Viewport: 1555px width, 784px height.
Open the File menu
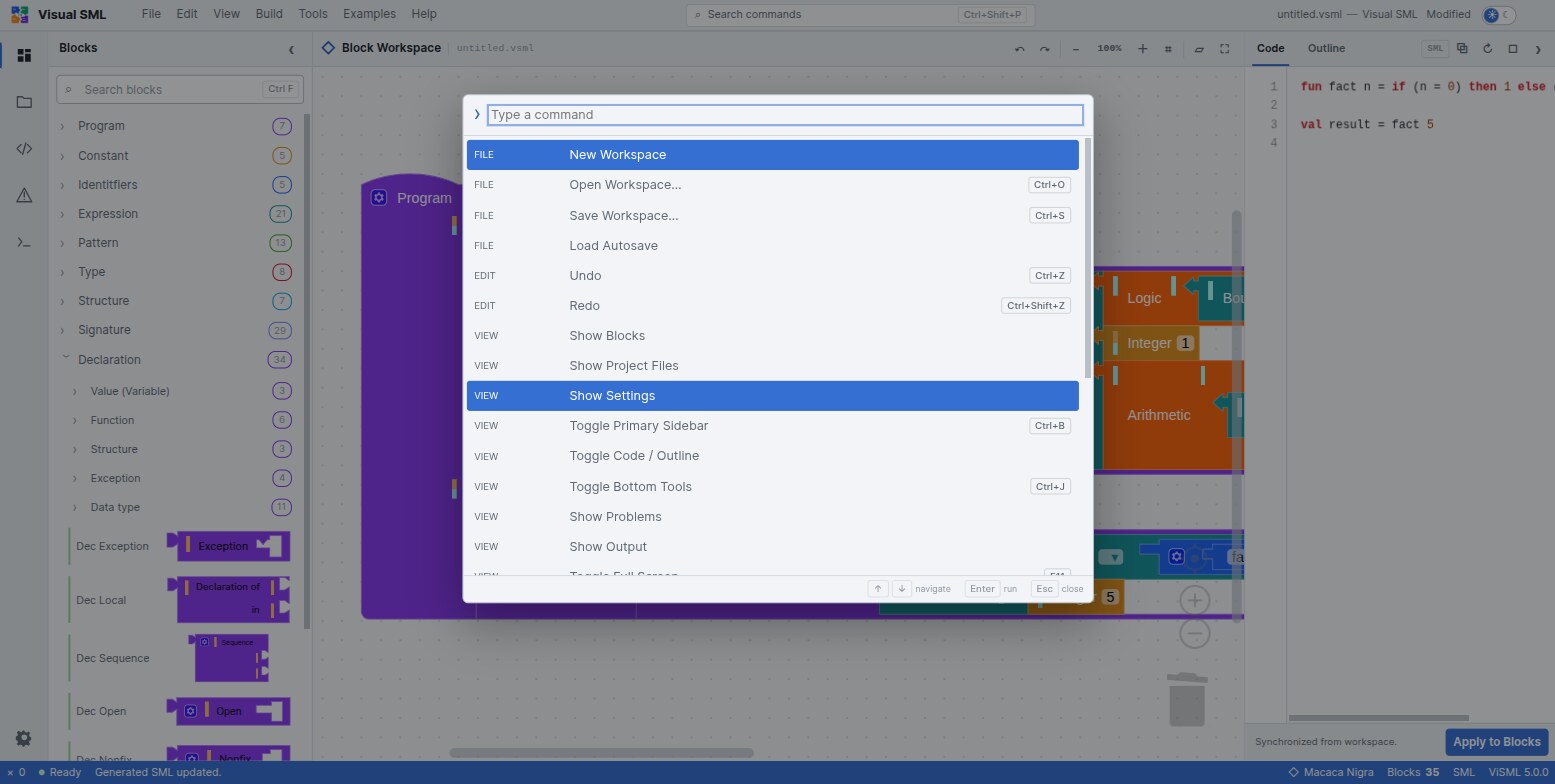pos(151,14)
